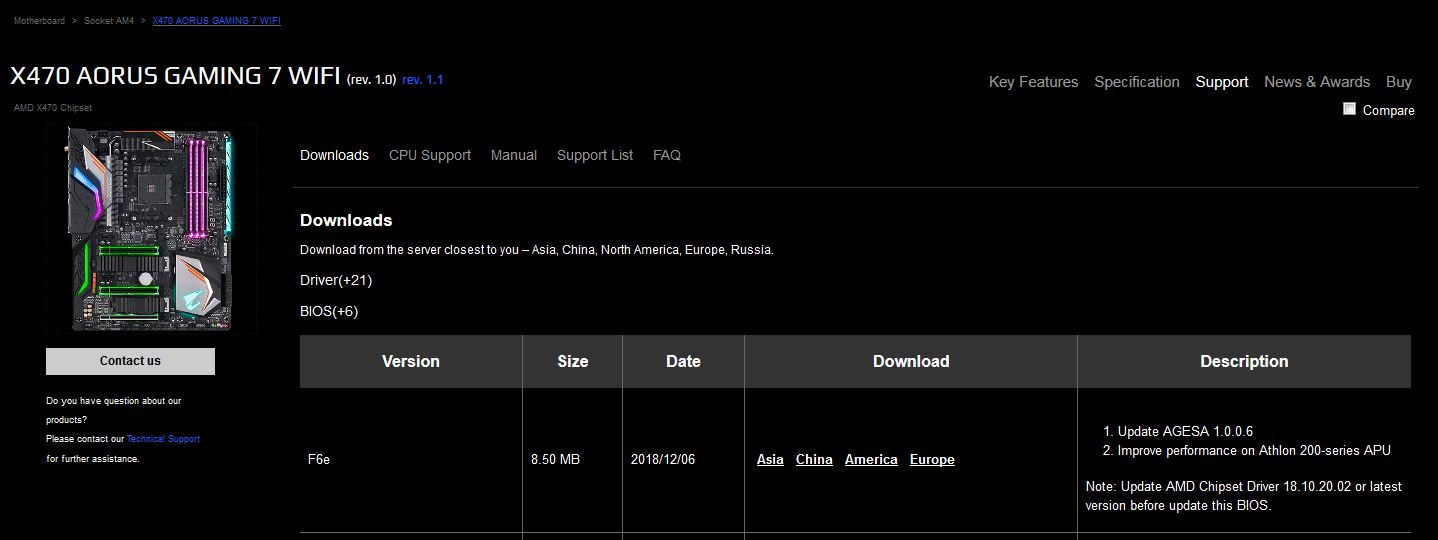This screenshot has width=1438, height=540.
Task: Download F6e BIOS from the Europe server
Action: [x=932, y=459]
